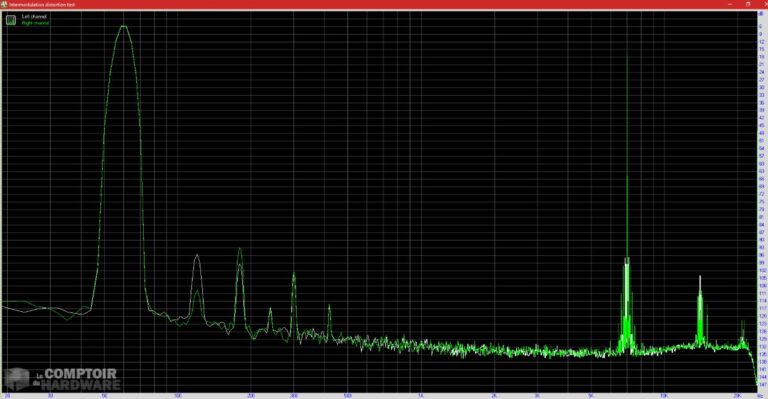
Task: Select the green 'Right channel' legend label
Action: 35,23
